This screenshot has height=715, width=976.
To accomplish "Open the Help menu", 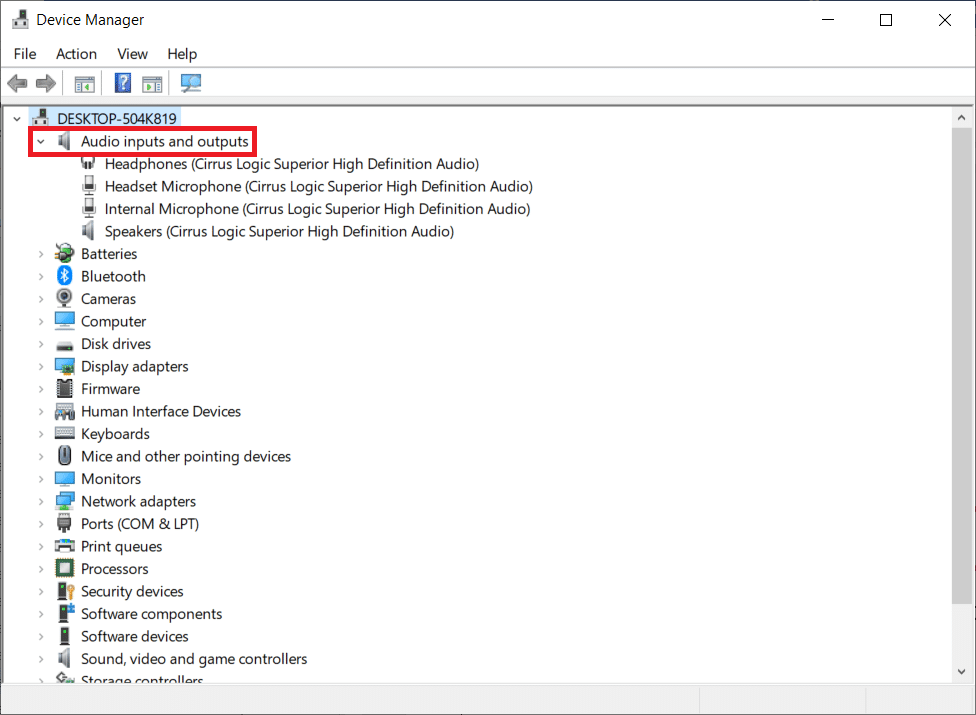I will click(182, 54).
